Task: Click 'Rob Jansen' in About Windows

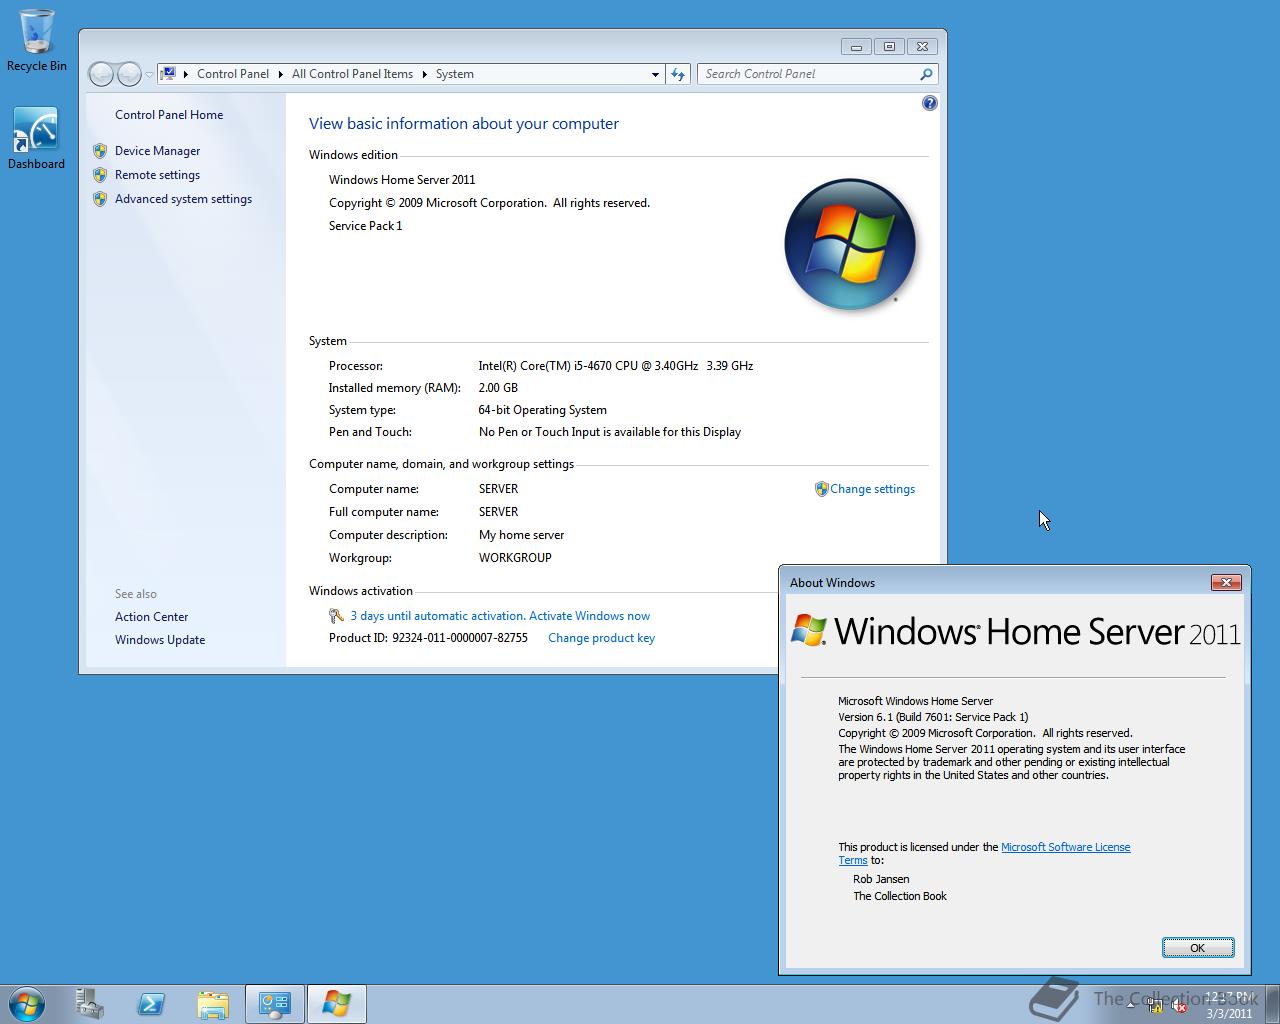Action: coord(881,879)
